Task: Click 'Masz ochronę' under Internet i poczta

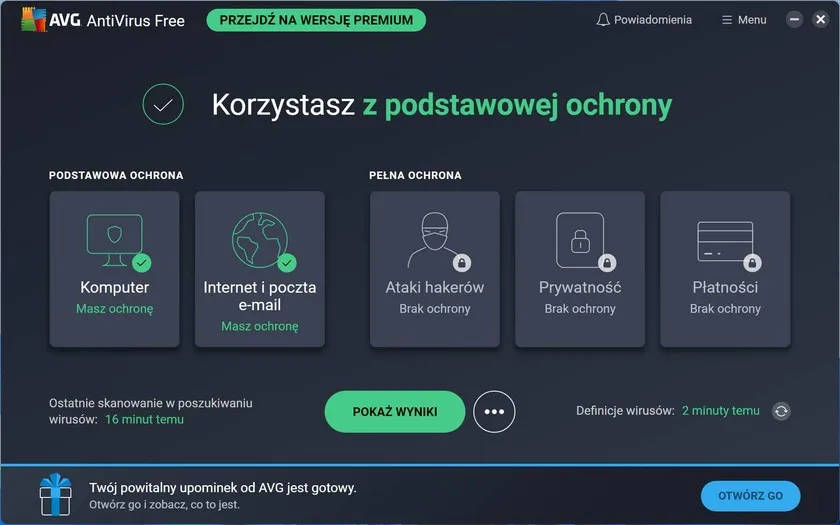Action: click(260, 326)
